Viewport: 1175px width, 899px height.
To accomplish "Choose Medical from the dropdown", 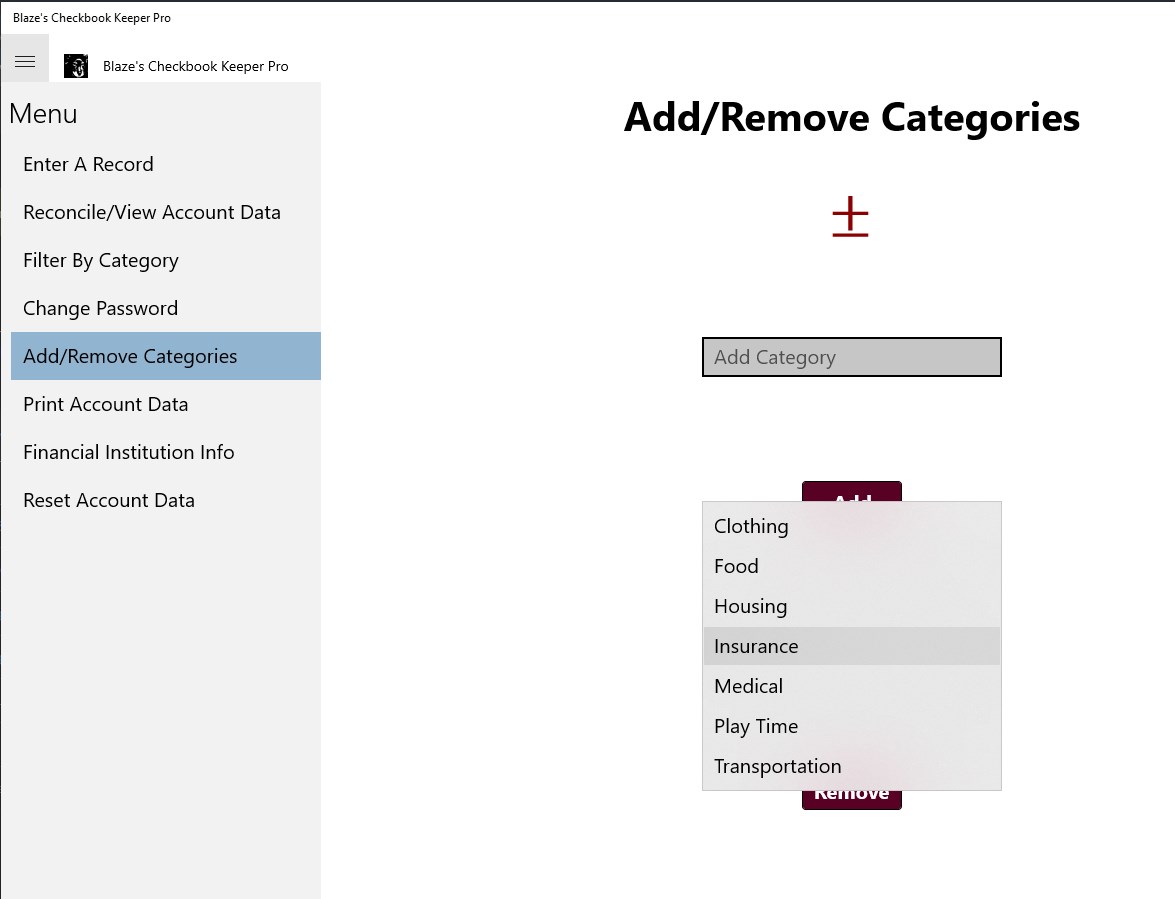I will point(851,686).
